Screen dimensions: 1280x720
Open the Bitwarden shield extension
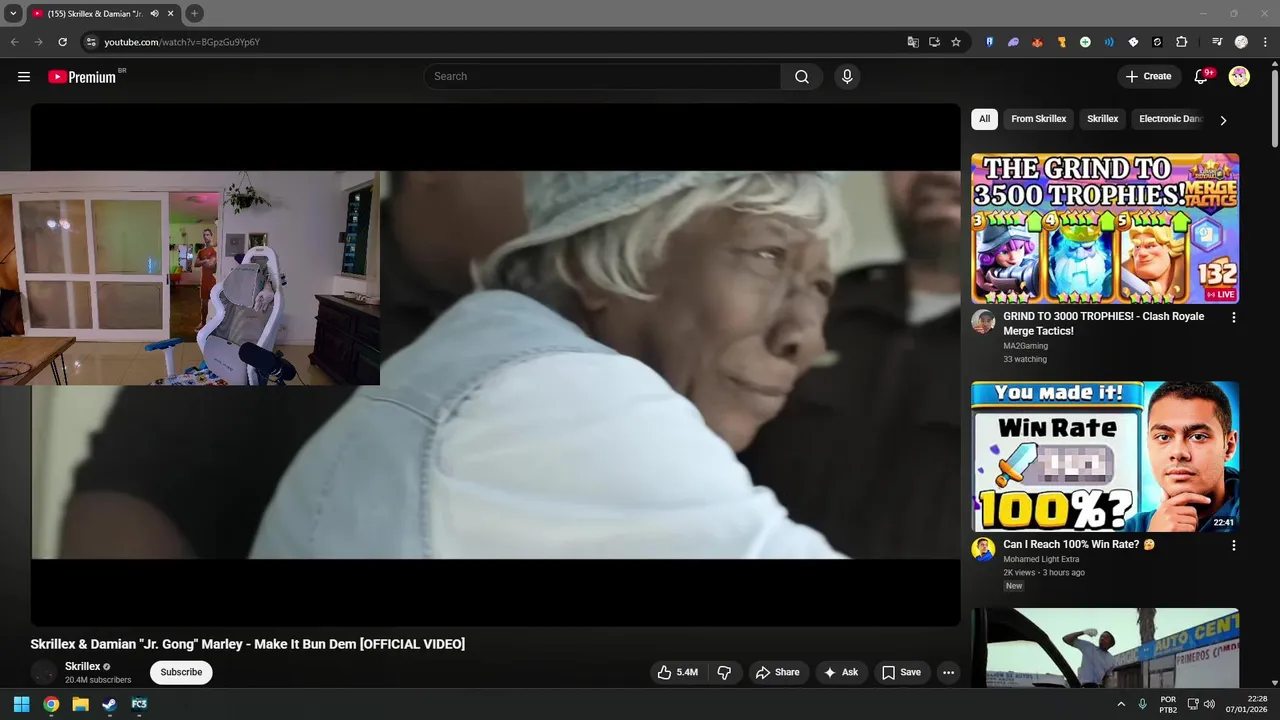click(989, 42)
